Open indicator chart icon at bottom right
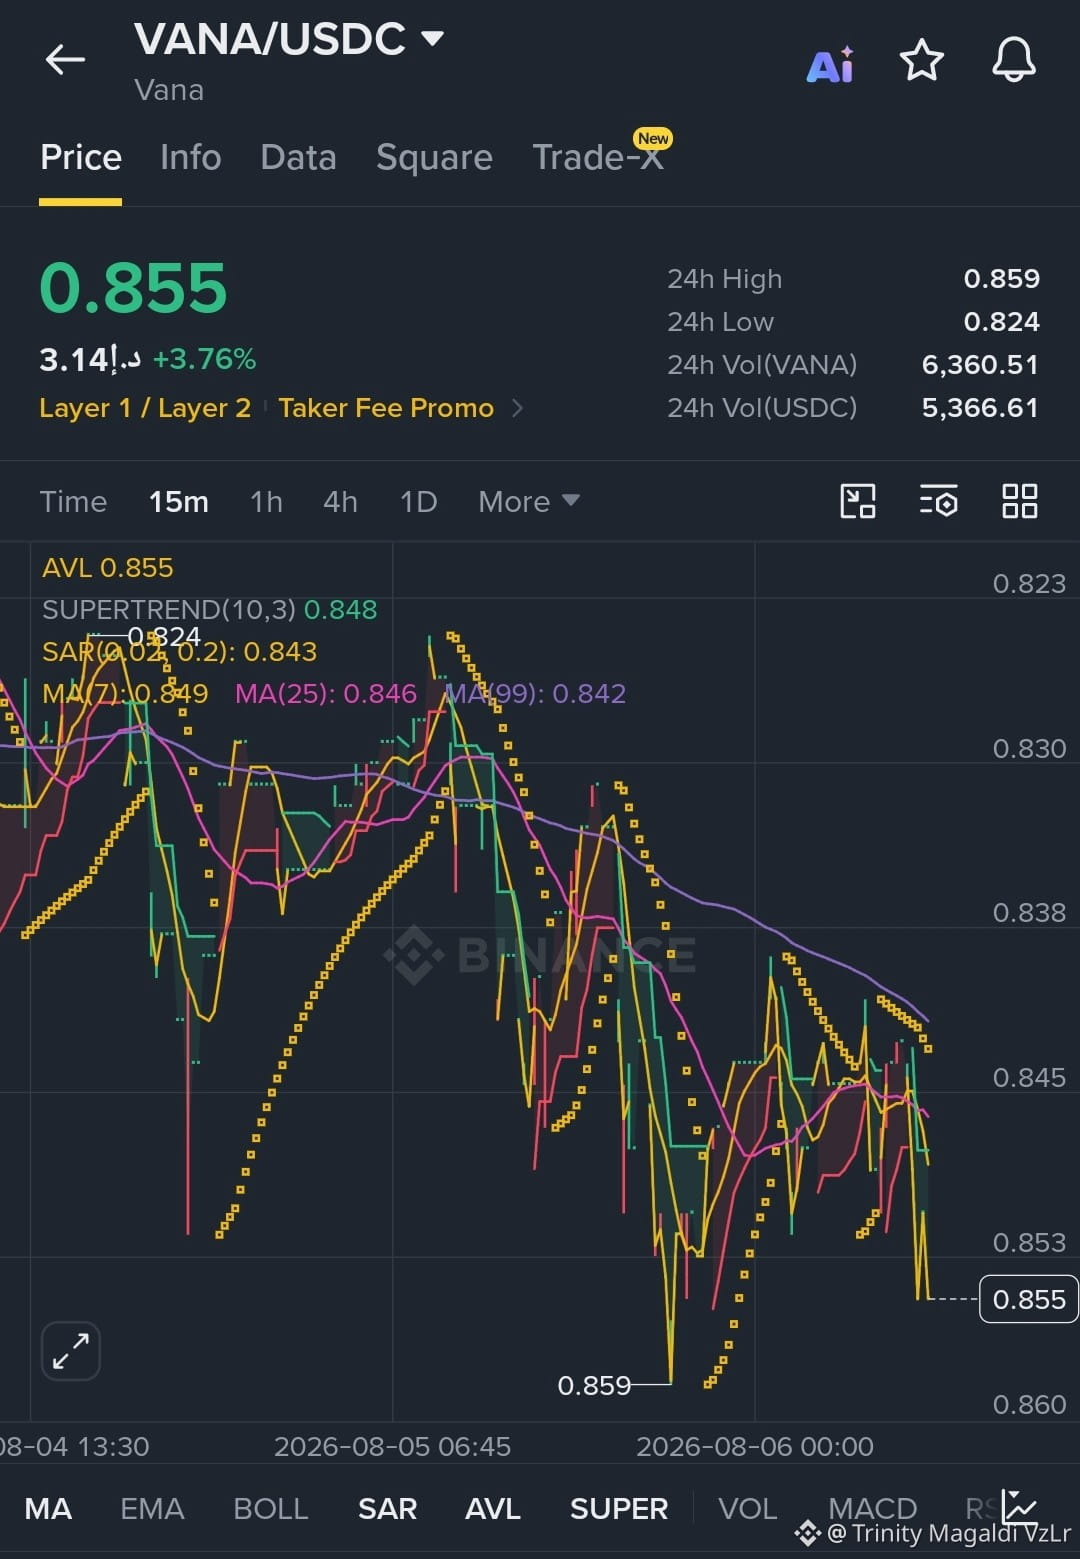 pyautogui.click(x=1020, y=1505)
